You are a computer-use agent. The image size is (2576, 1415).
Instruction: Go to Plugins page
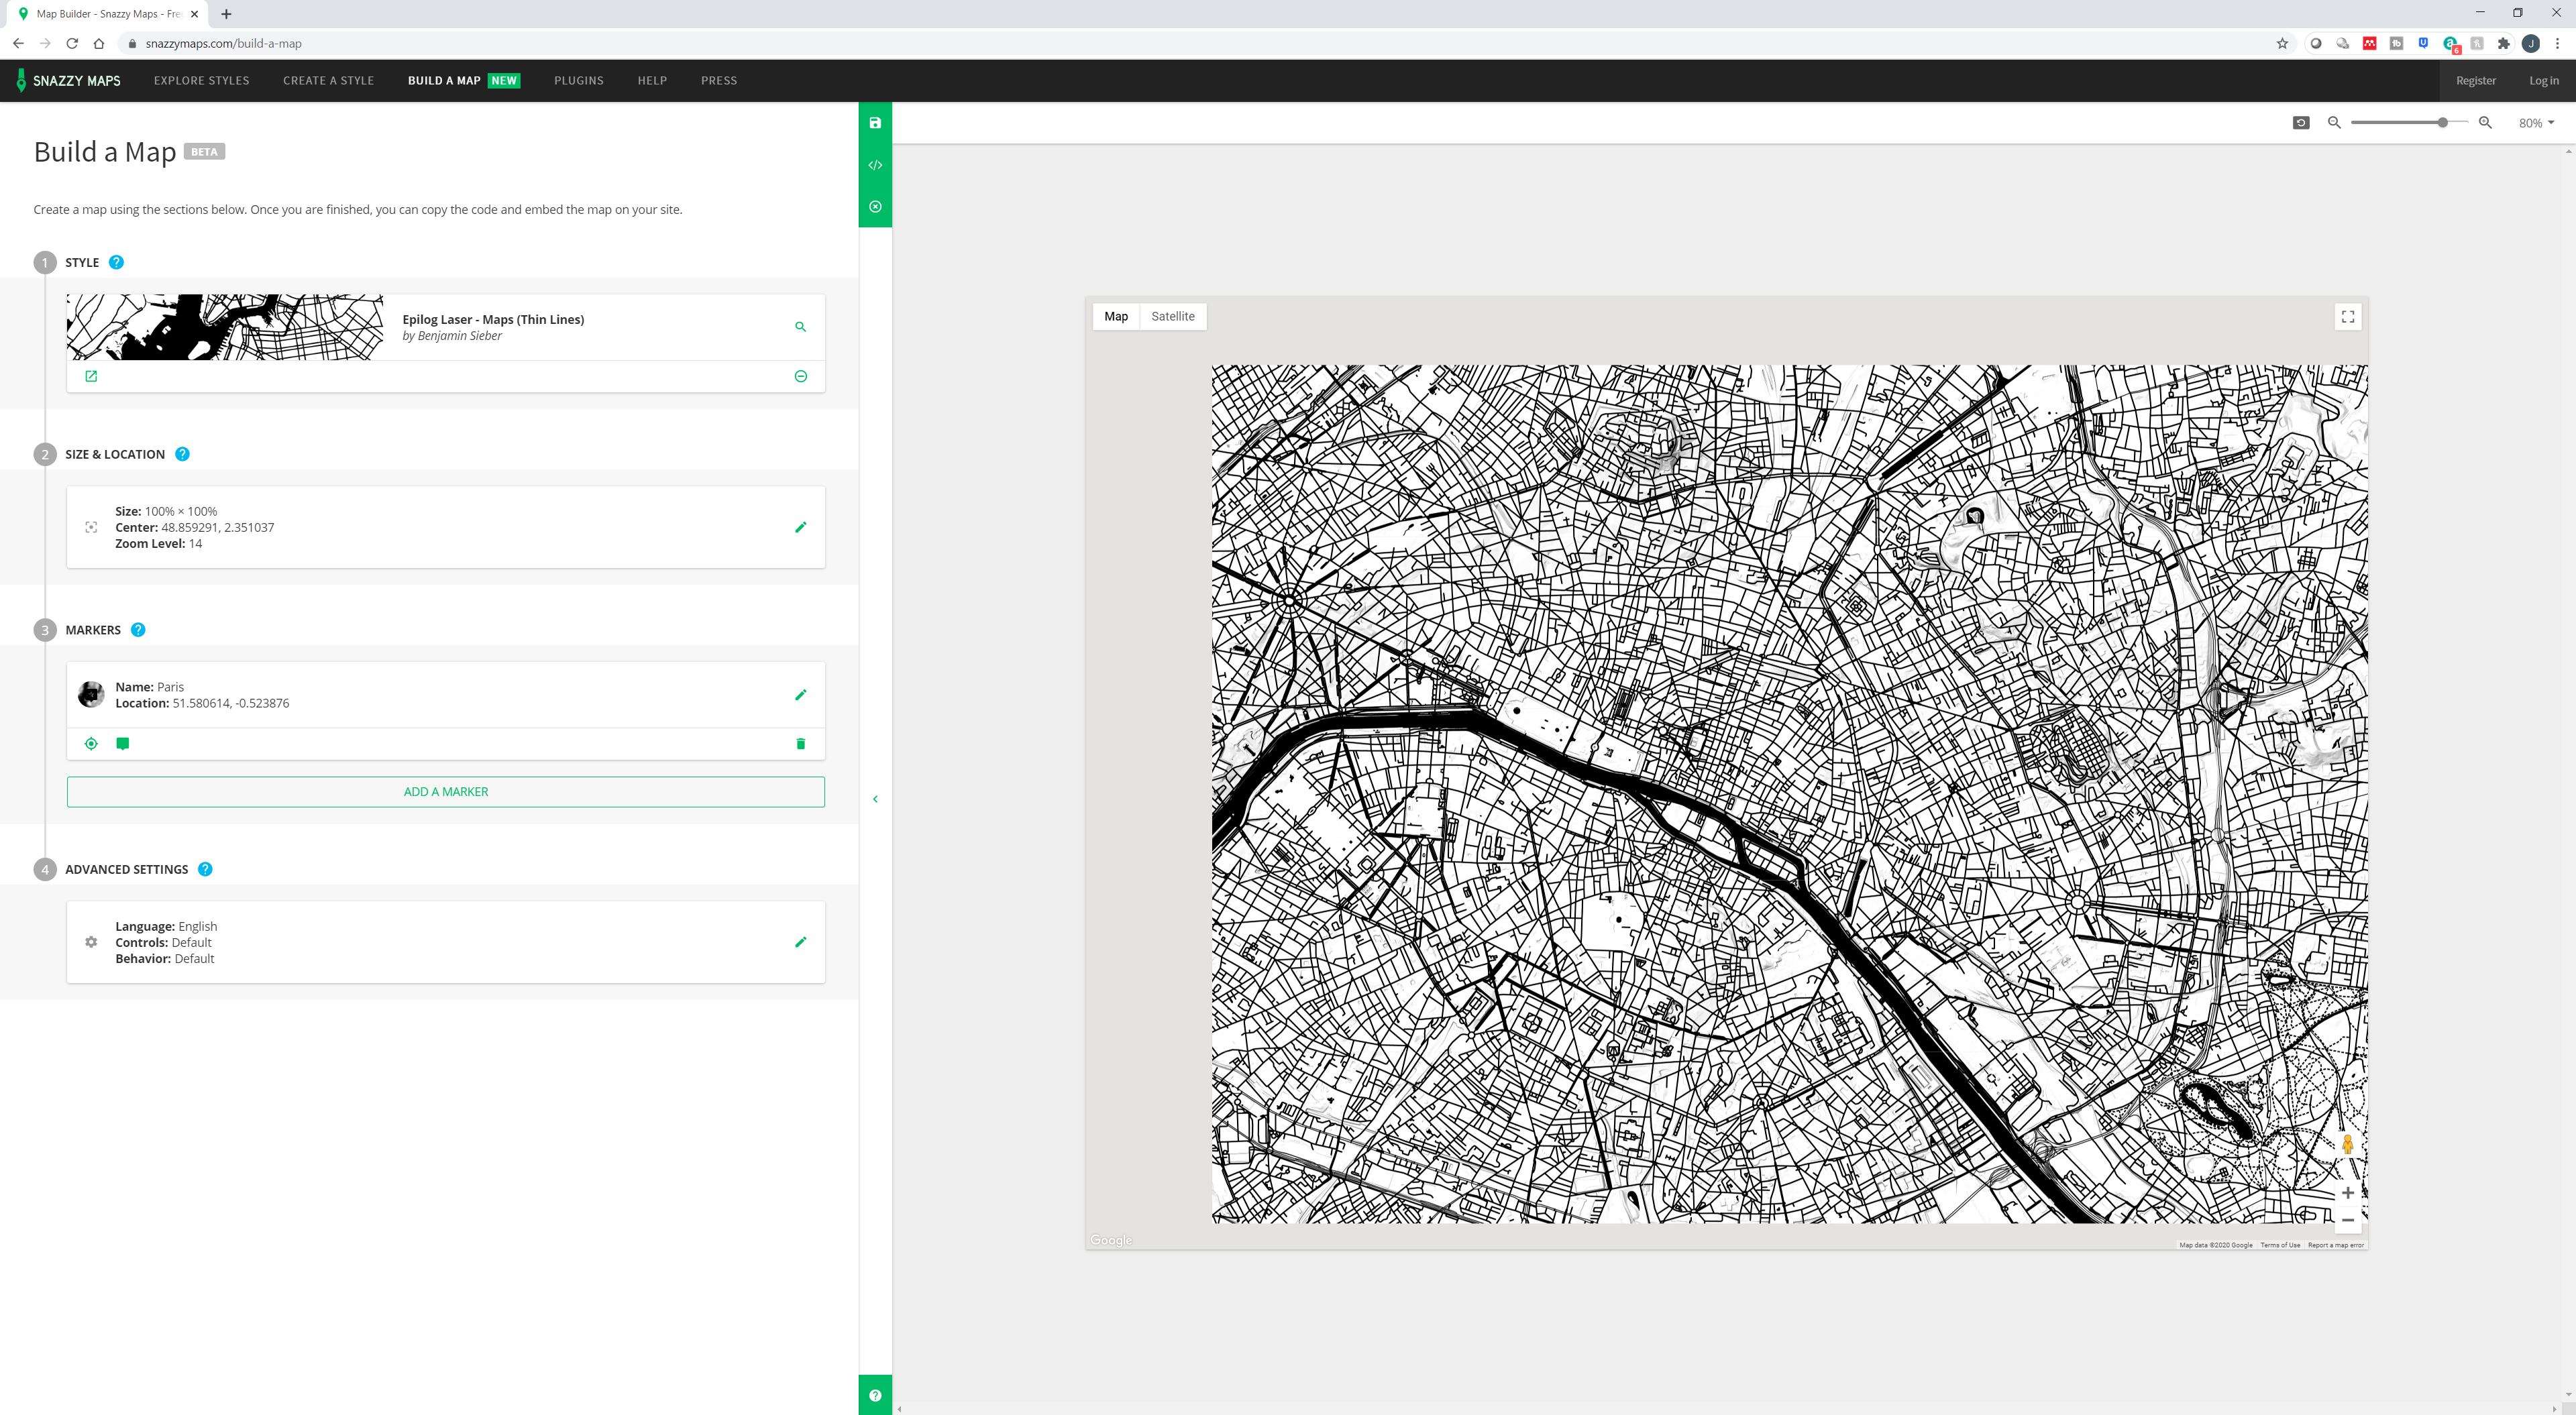pos(578,80)
